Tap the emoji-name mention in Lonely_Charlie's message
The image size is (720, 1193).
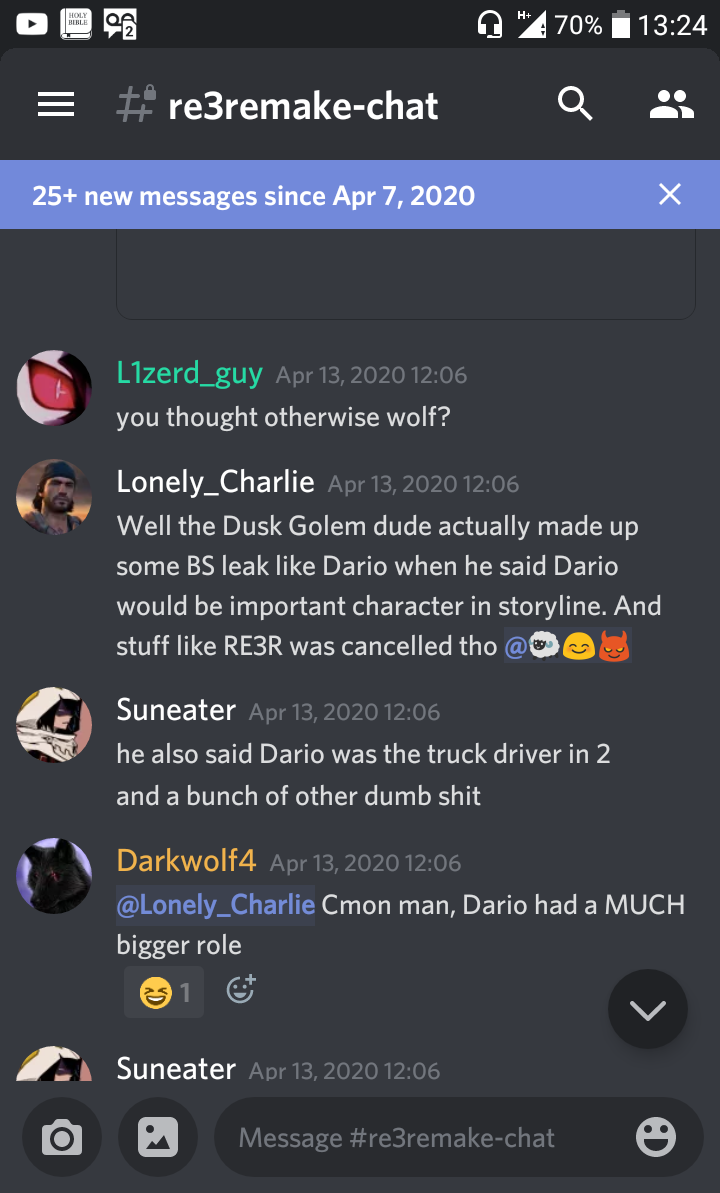tap(568, 646)
